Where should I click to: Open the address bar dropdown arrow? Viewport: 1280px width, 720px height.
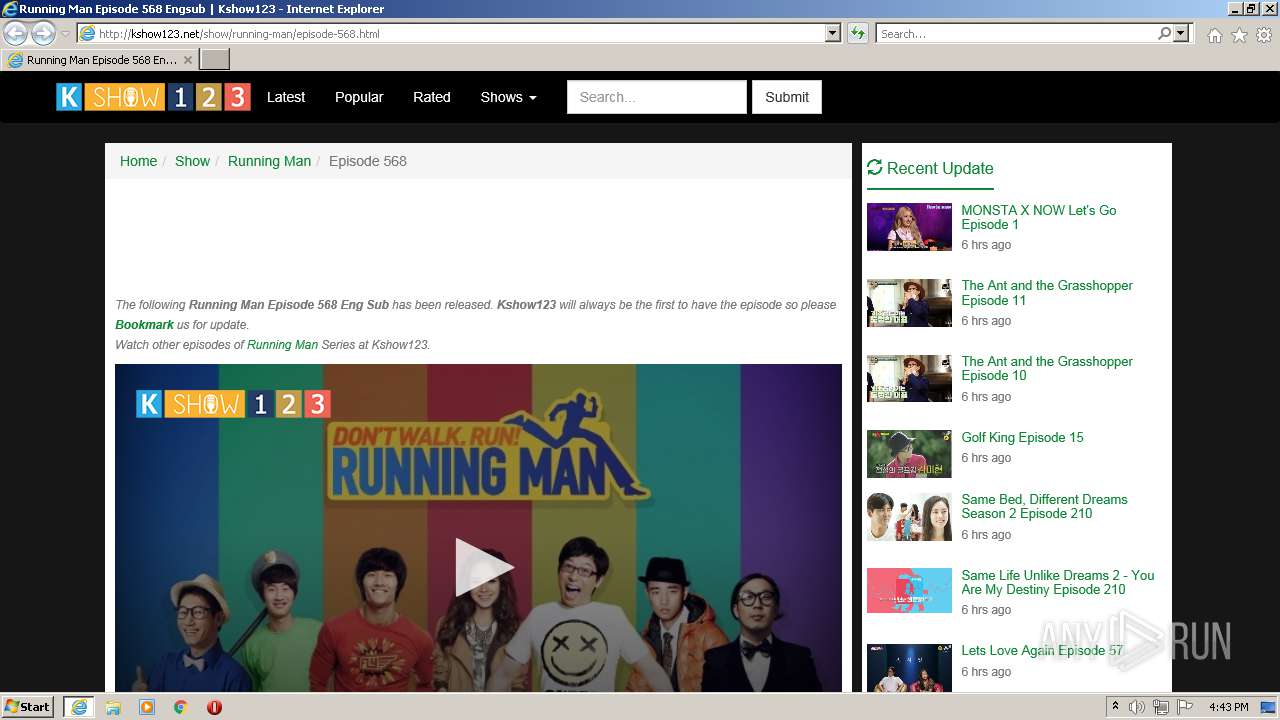coord(833,33)
